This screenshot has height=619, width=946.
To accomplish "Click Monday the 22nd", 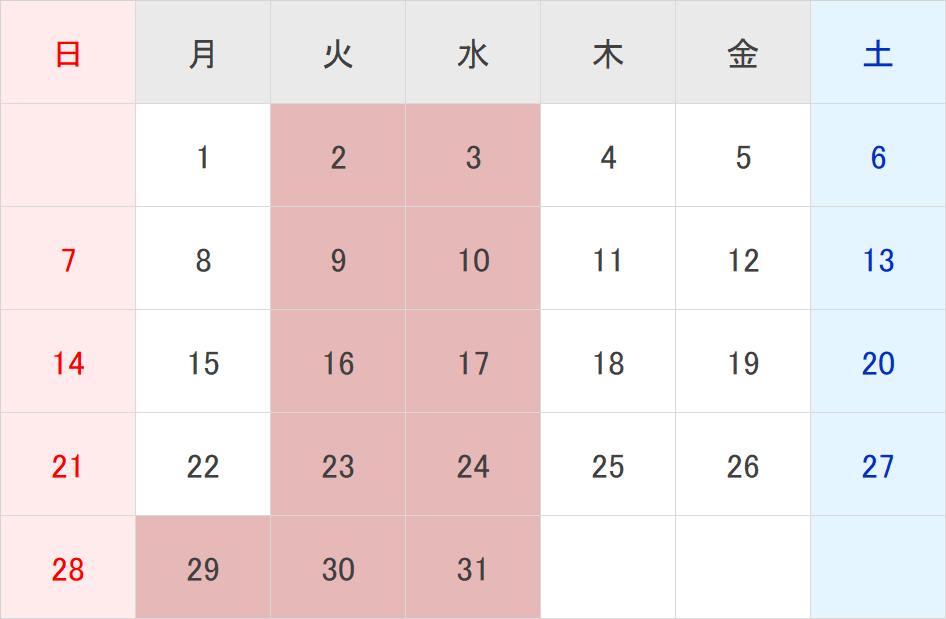I will click(x=203, y=467).
